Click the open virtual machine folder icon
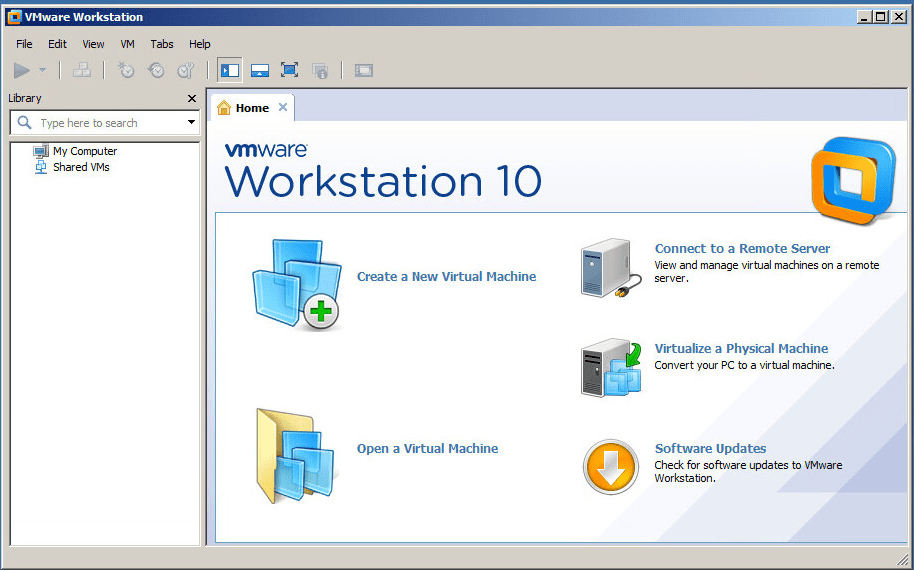The width and height of the screenshot is (914, 570). (296, 456)
